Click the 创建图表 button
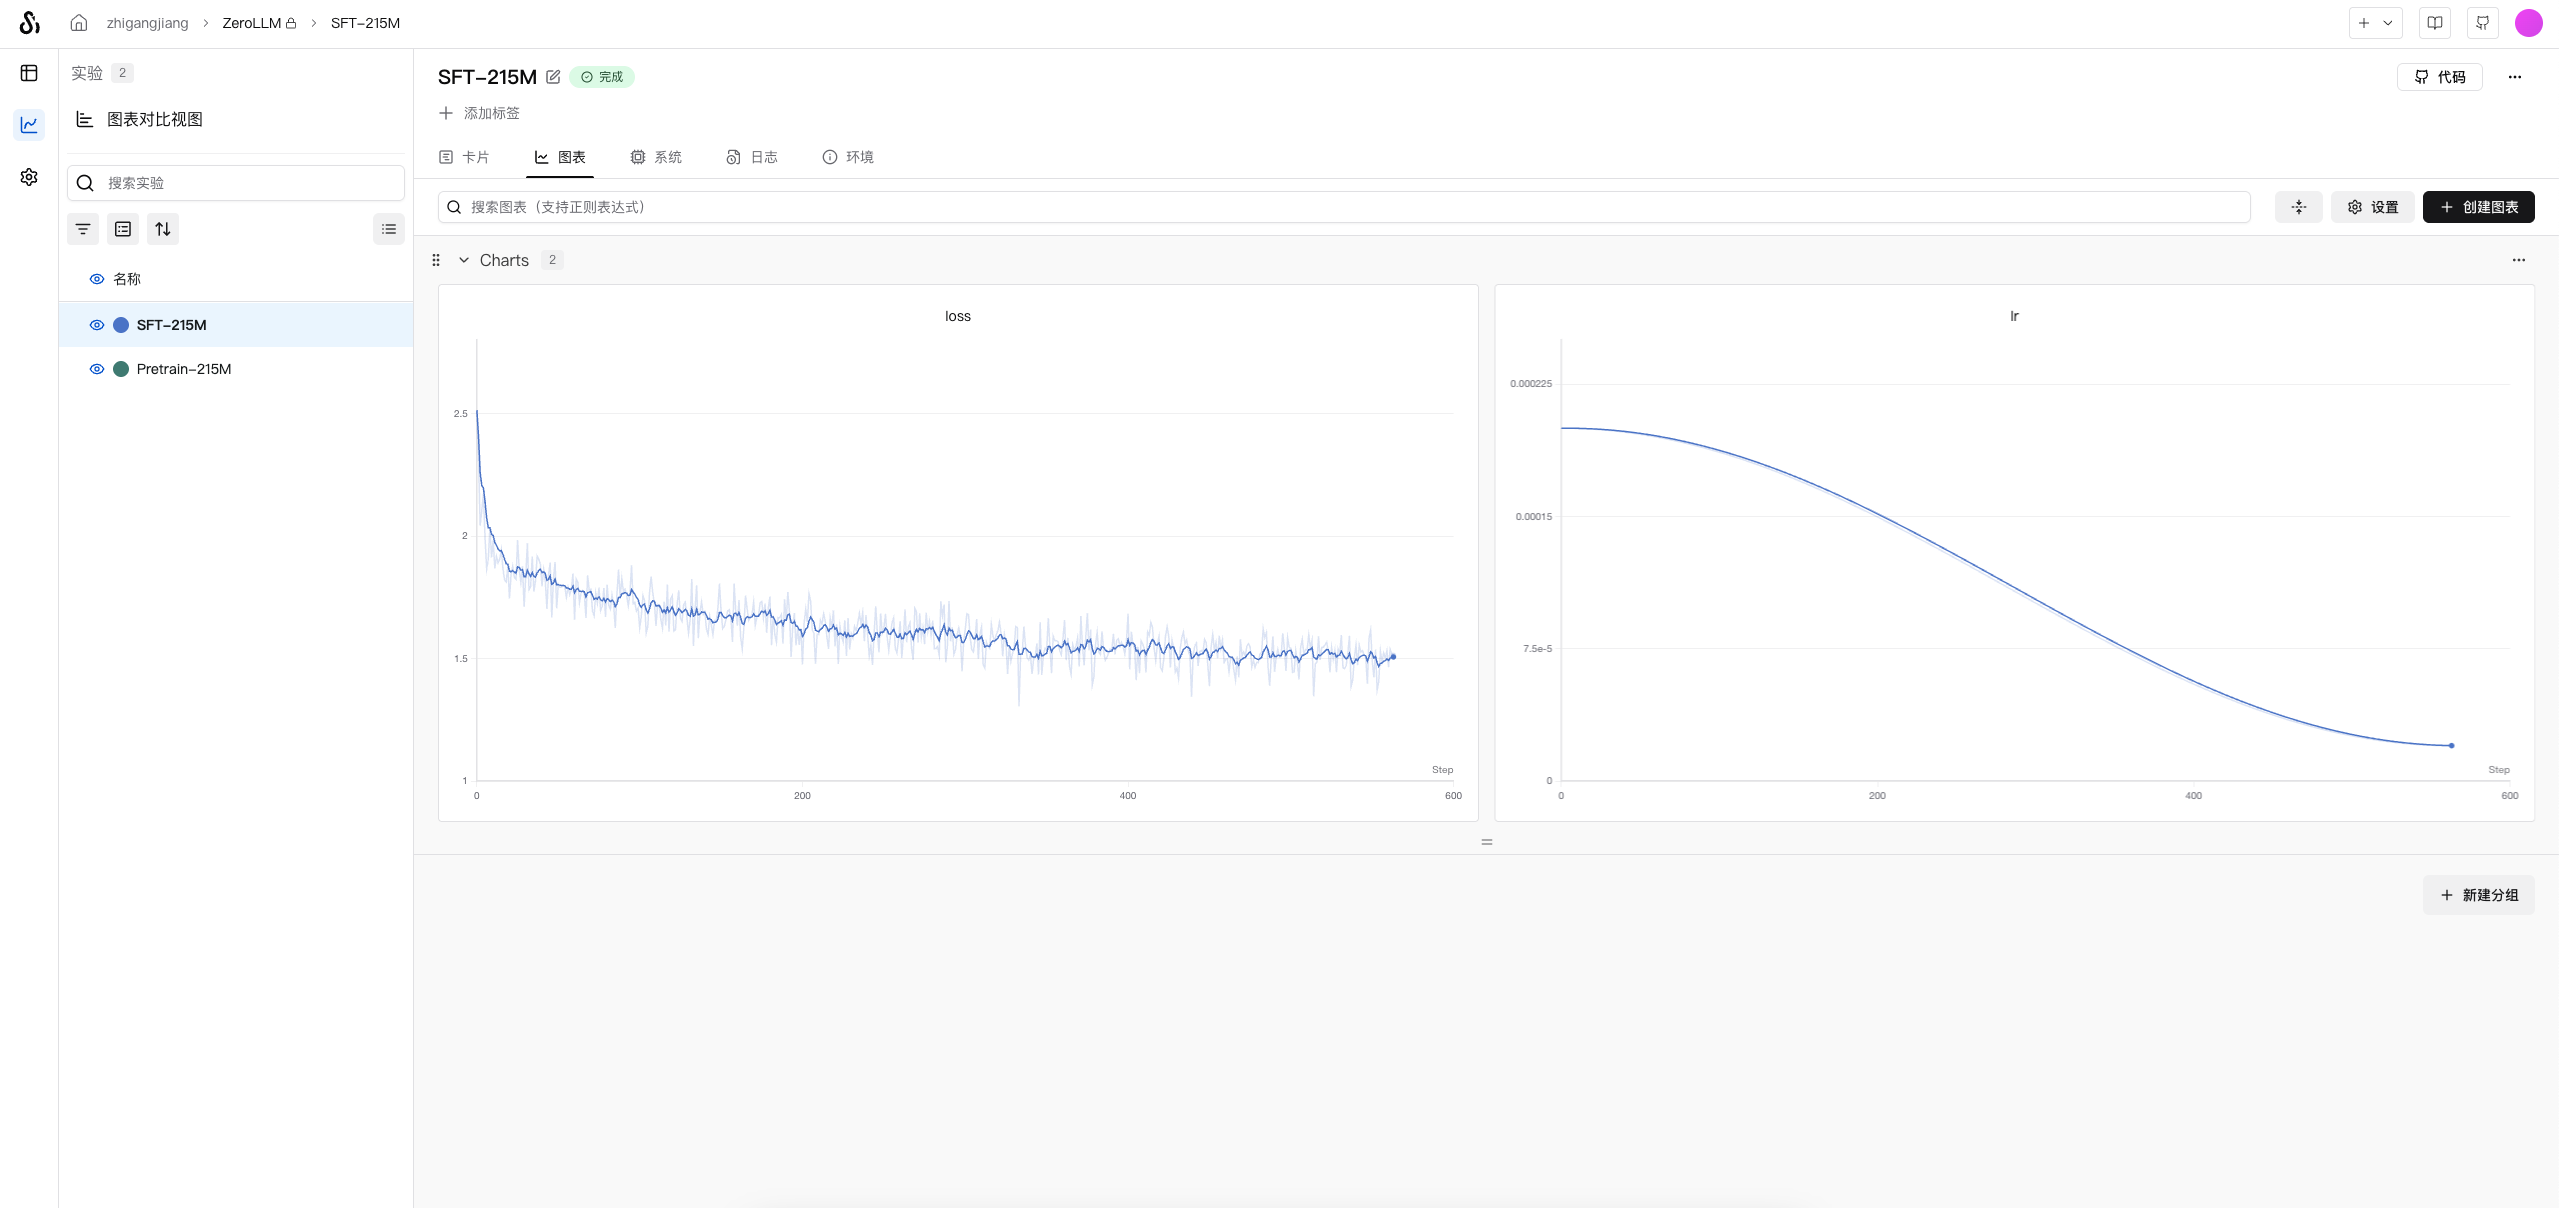 click(2478, 207)
